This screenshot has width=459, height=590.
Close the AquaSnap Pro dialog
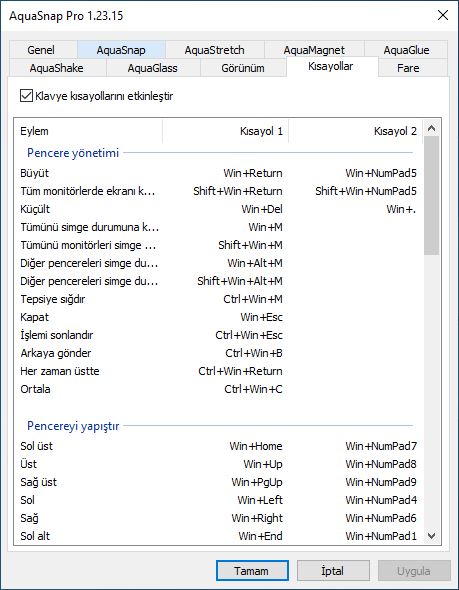(x=443, y=15)
